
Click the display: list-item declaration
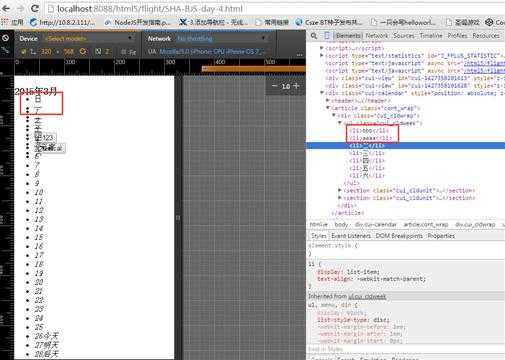click(348, 272)
